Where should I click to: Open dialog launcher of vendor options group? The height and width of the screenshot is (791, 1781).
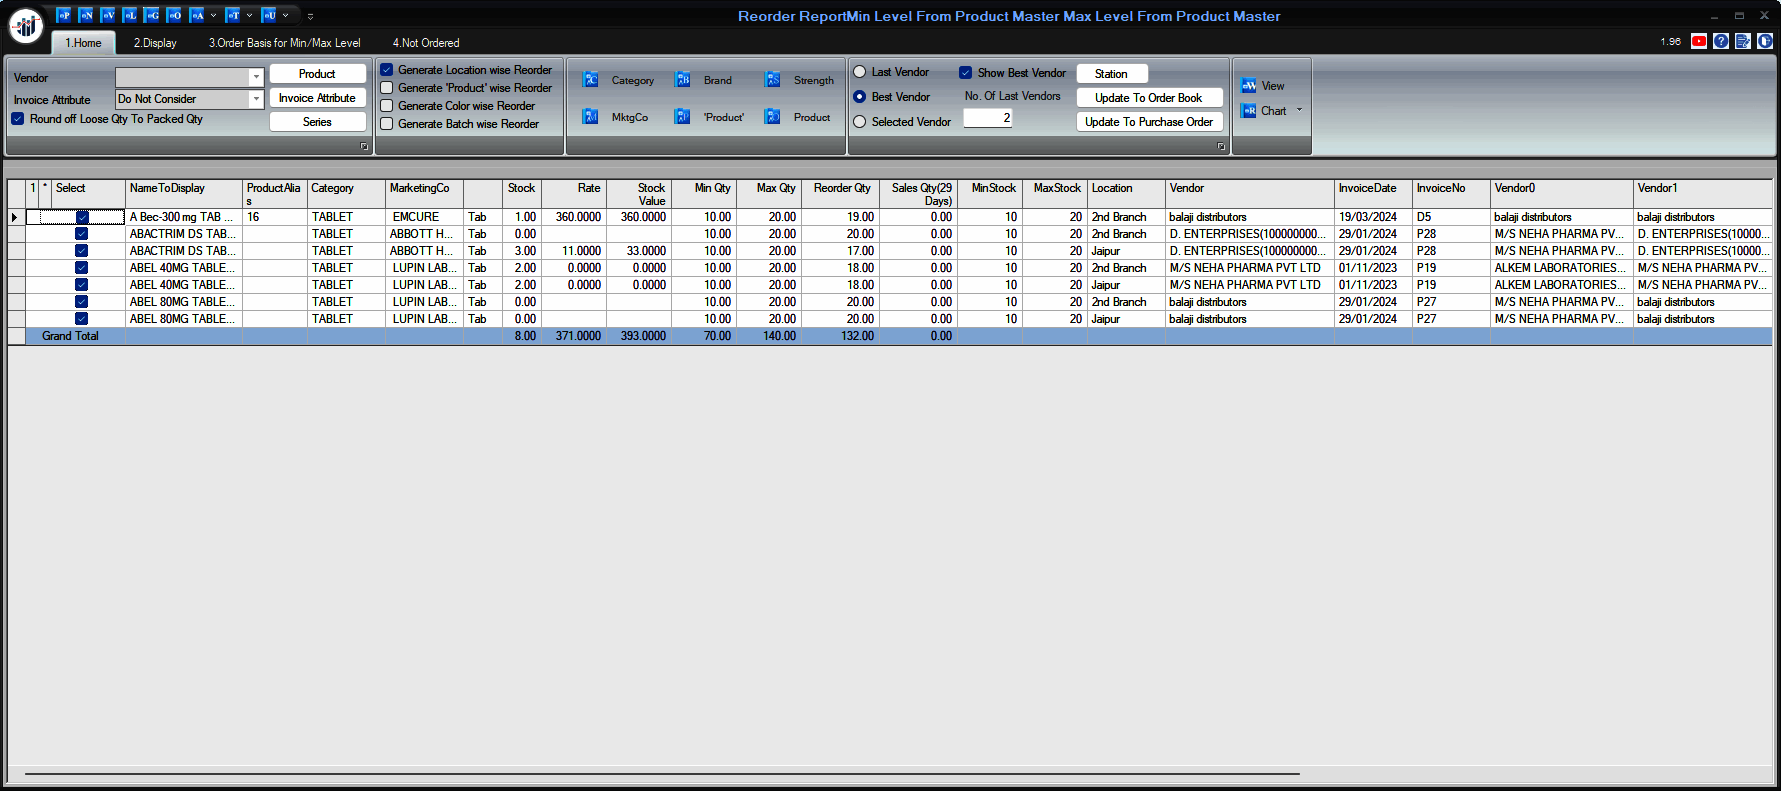[1221, 147]
